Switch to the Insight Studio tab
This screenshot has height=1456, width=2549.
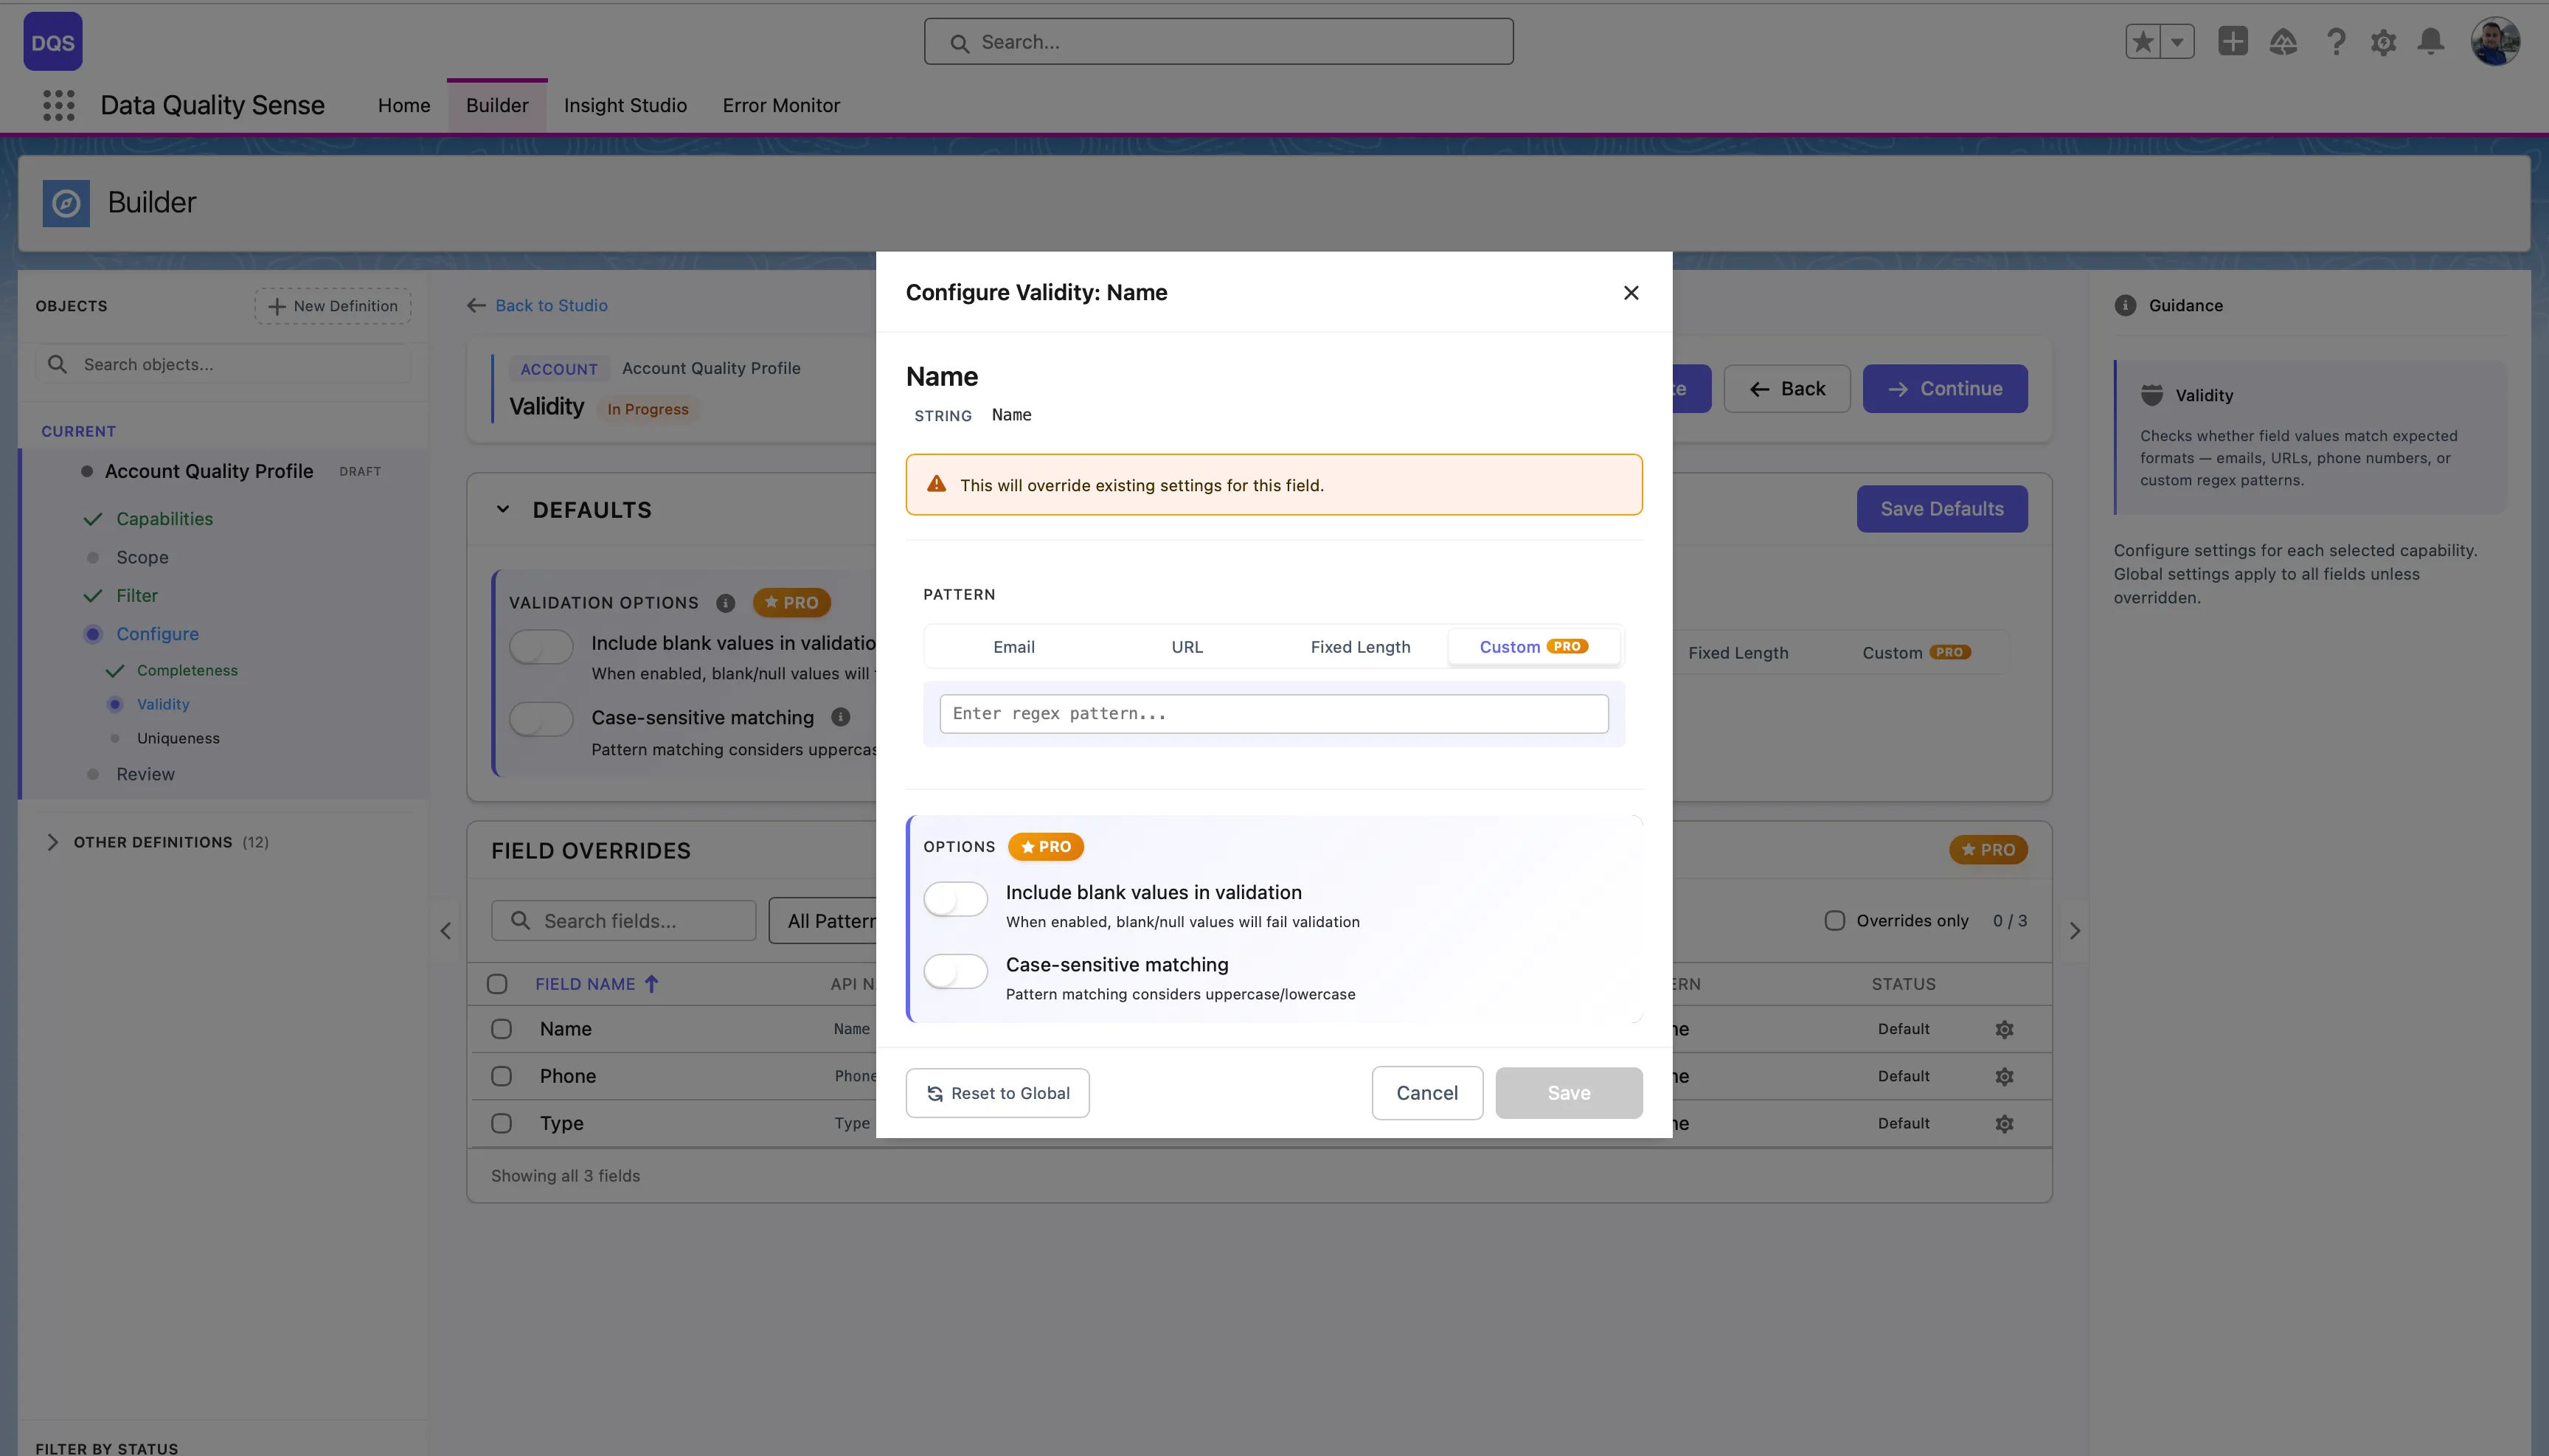625,105
